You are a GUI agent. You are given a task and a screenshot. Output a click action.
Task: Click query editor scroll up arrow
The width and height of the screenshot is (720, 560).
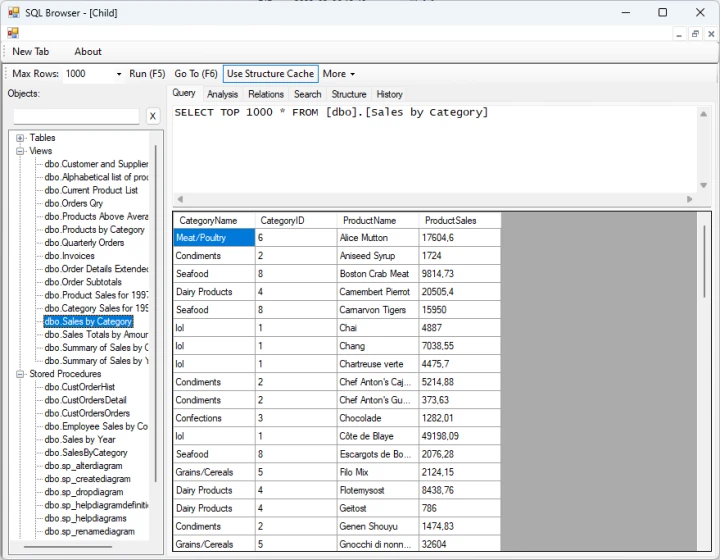pyautogui.click(x=703, y=114)
